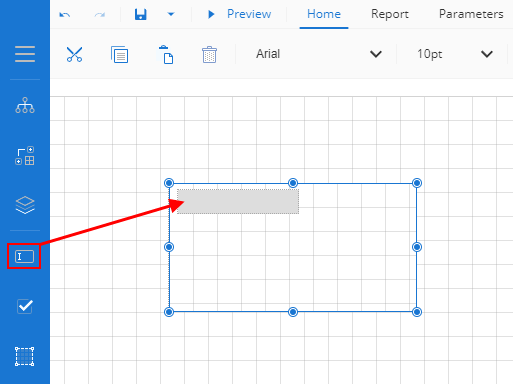This screenshot has height=384, width=513.
Task: Open the Report Explorer tree icon
Action: click(25, 105)
